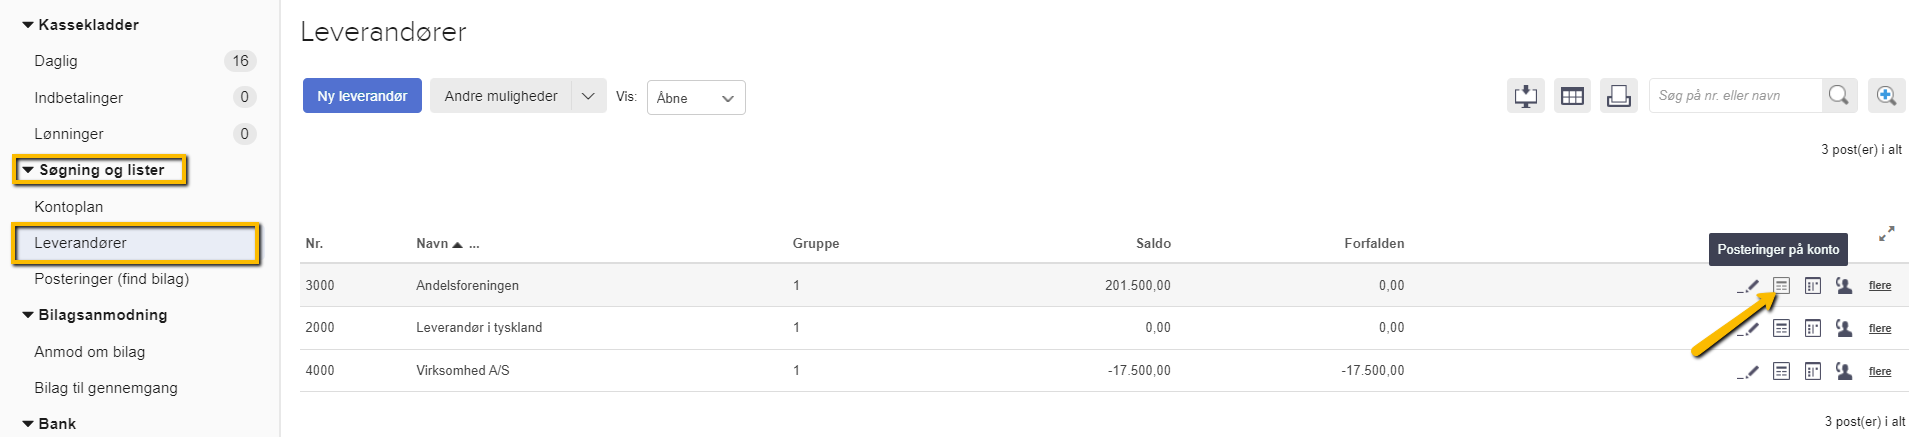Click the export/download icon in the toolbar
The image size is (1915, 437).
click(x=1525, y=96)
